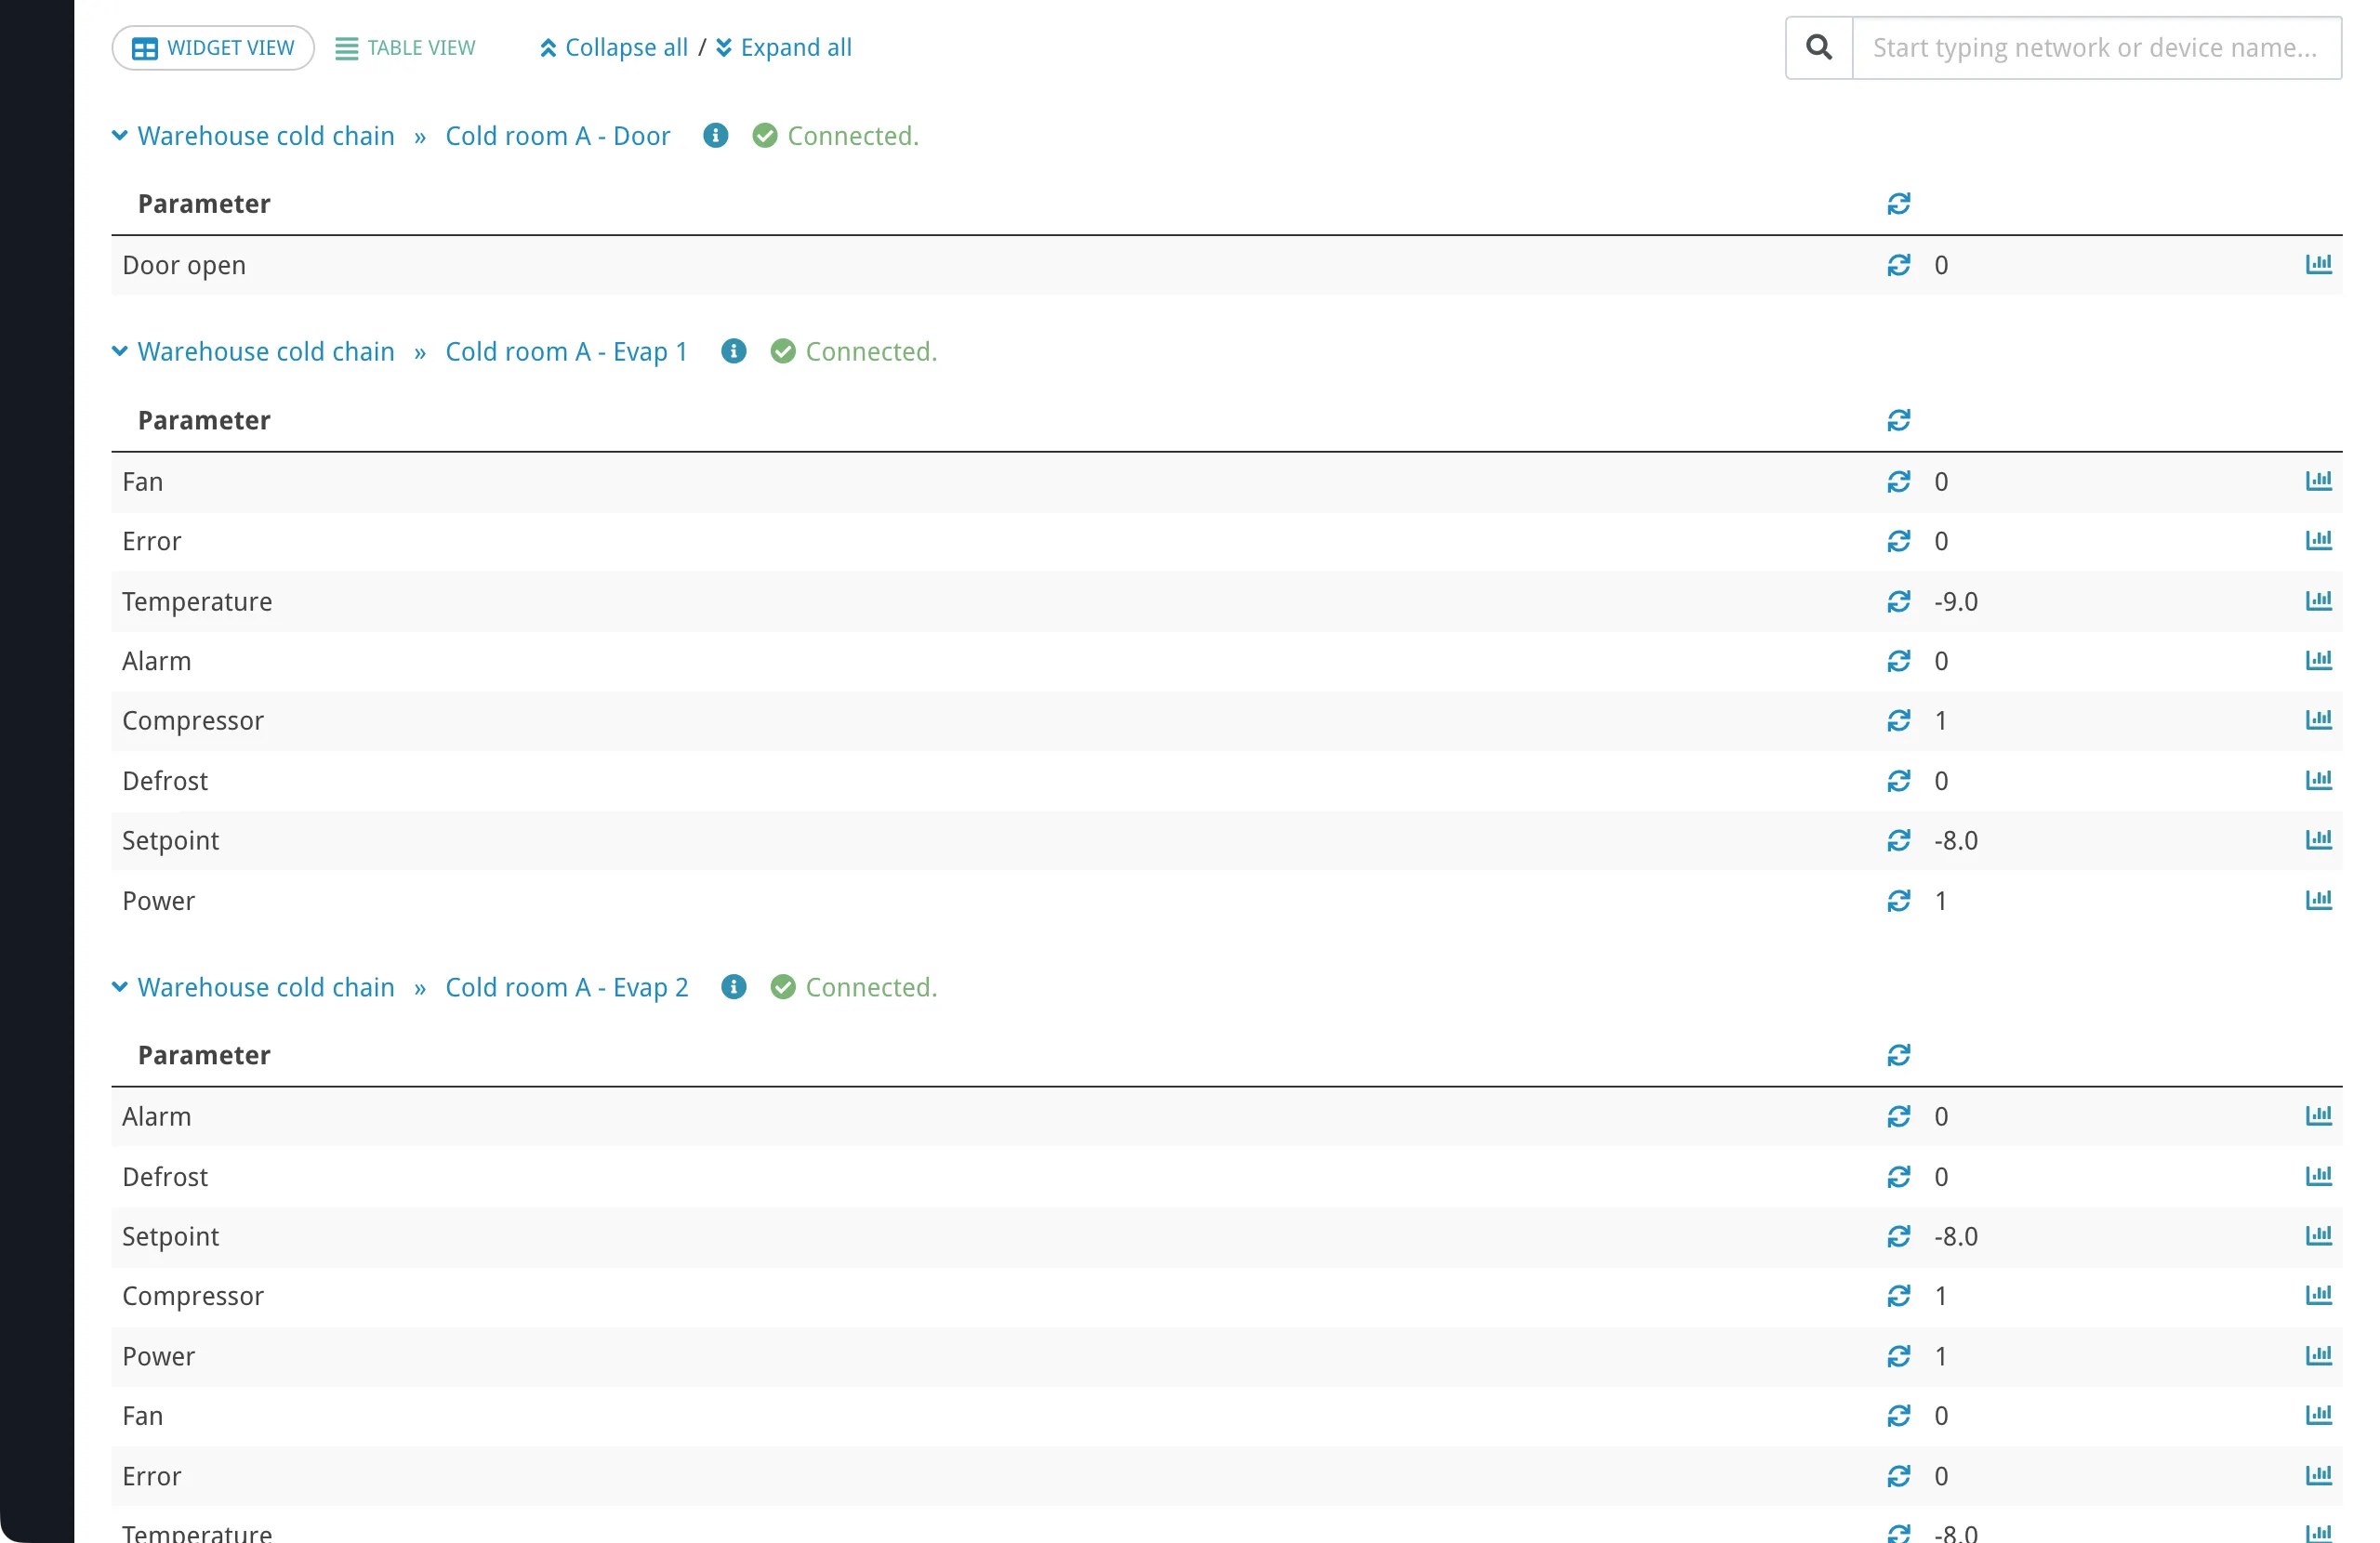Open Warehouse cold chain network above Door device
The image size is (2380, 1543).
point(266,136)
